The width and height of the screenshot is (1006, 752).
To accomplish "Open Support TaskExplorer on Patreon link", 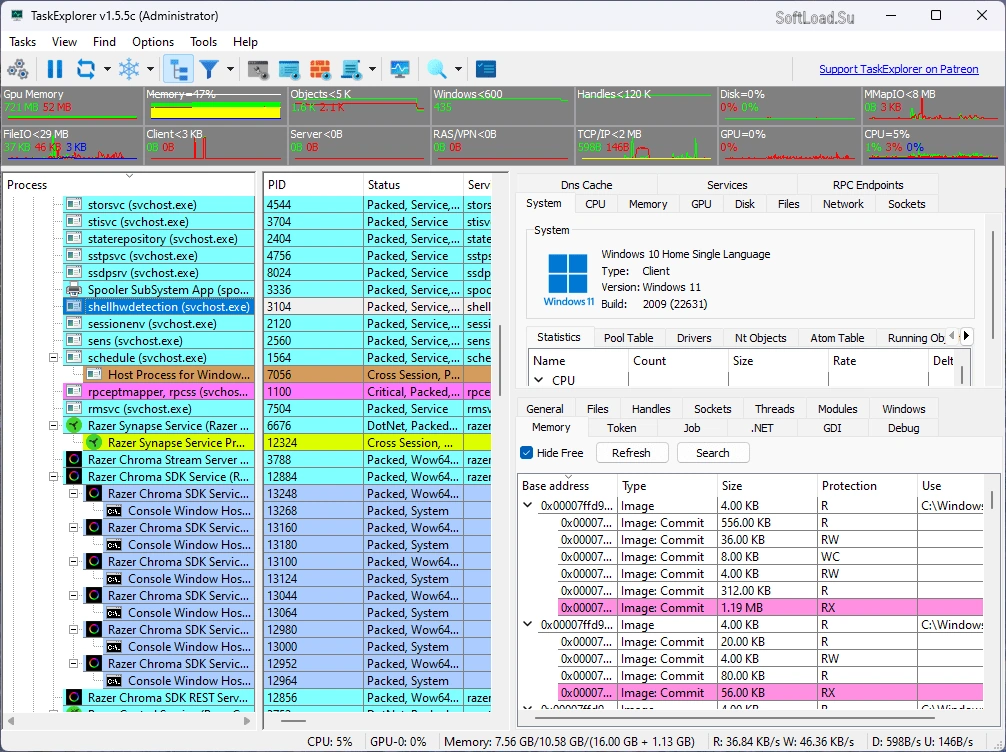I will 898,69.
